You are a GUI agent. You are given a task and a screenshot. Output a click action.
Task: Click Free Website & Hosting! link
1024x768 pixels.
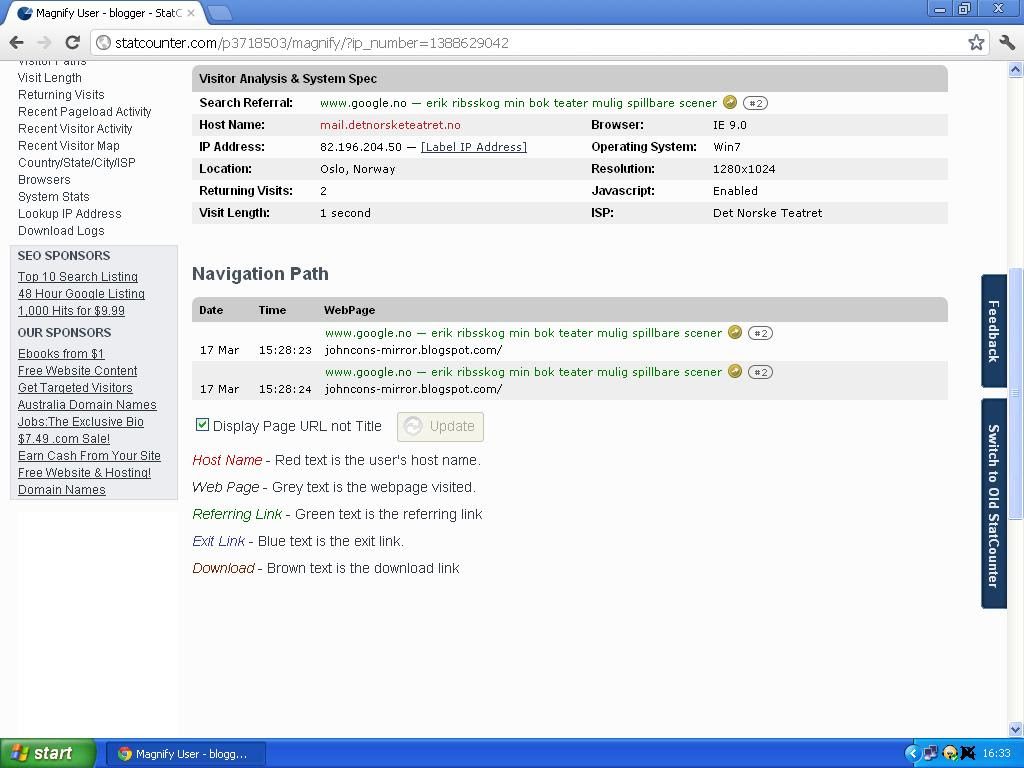pos(84,473)
